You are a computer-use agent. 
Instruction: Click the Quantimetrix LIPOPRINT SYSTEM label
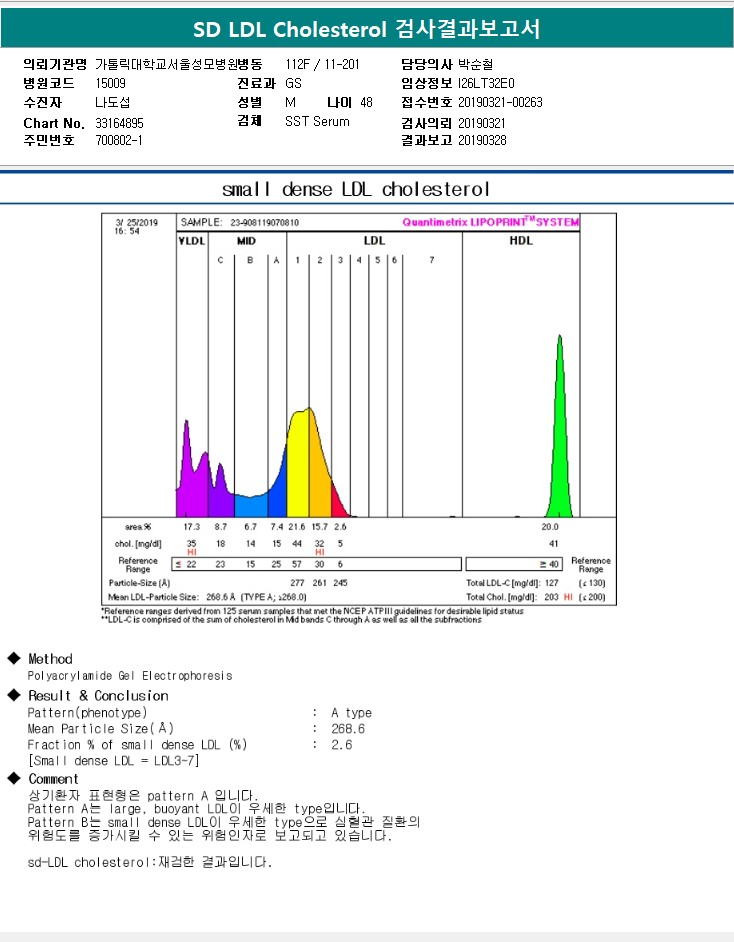click(491, 222)
